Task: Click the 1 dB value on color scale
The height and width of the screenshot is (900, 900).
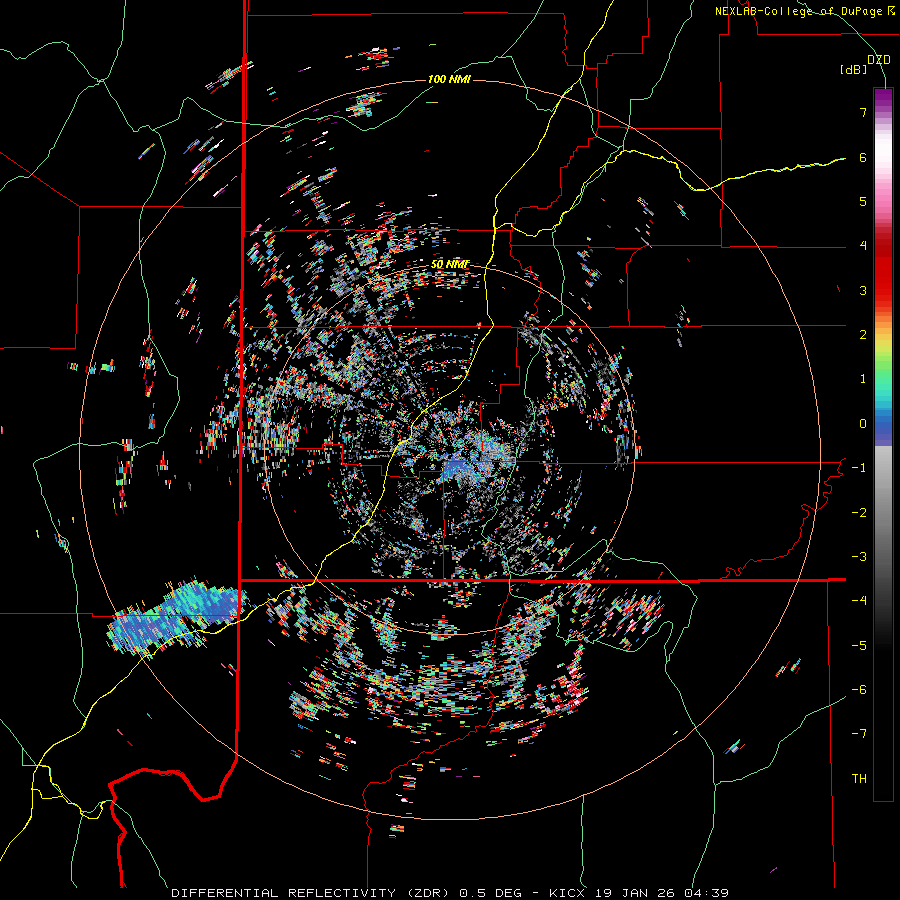Action: coord(863,379)
